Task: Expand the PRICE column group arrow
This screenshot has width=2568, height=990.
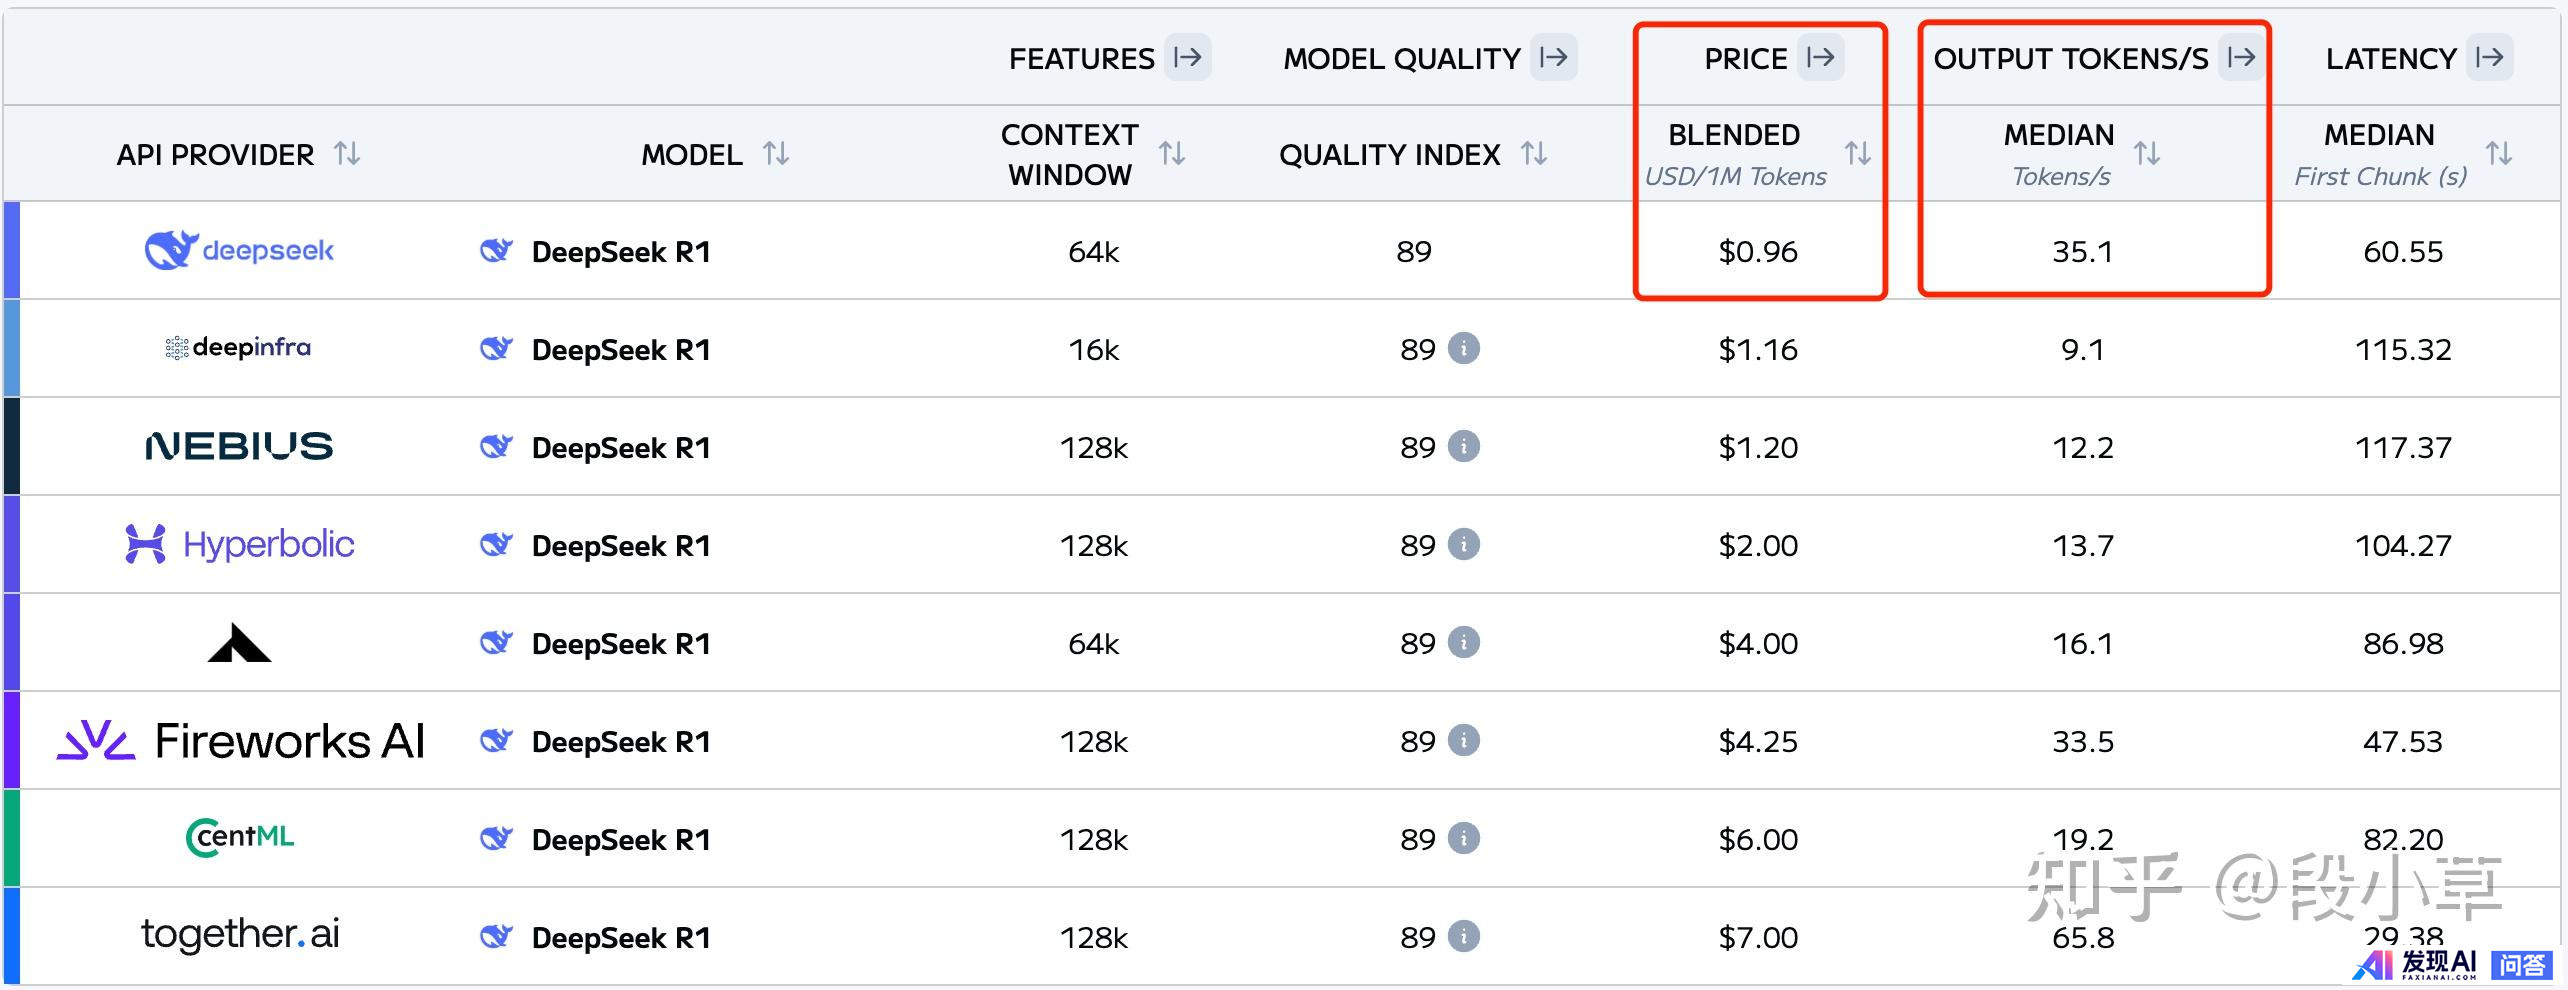Action: (1820, 57)
